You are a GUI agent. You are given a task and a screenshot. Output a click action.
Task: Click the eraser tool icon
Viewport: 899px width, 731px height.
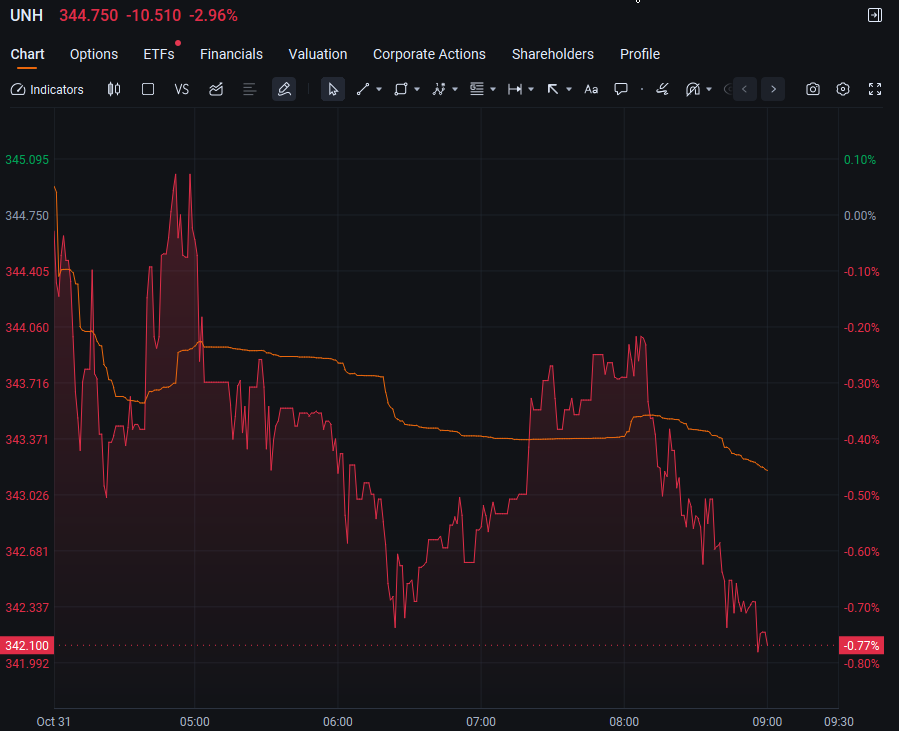tap(663, 89)
